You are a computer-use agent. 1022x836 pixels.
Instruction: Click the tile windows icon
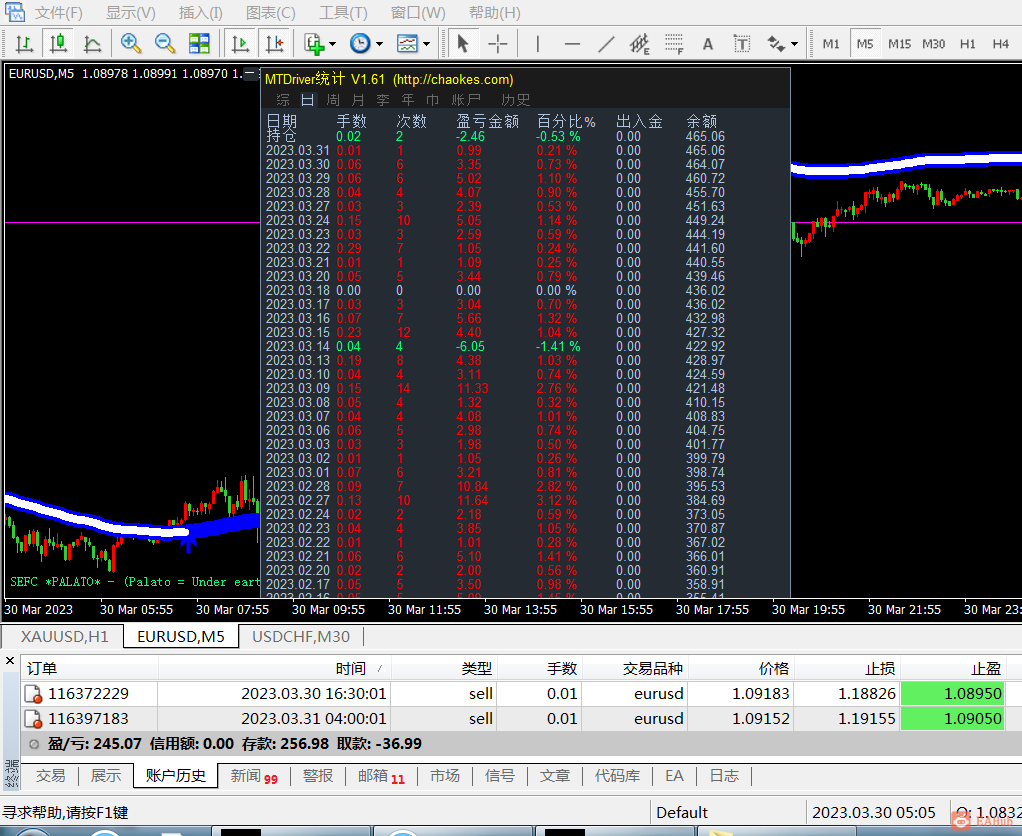pyautogui.click(x=199, y=43)
